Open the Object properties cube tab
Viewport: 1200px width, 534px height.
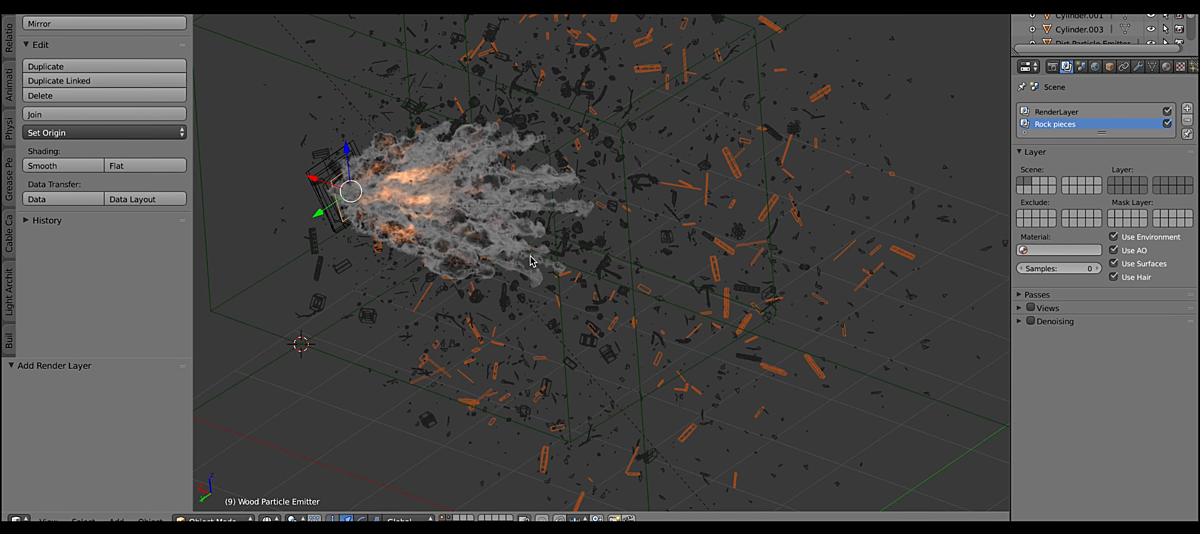(1109, 67)
